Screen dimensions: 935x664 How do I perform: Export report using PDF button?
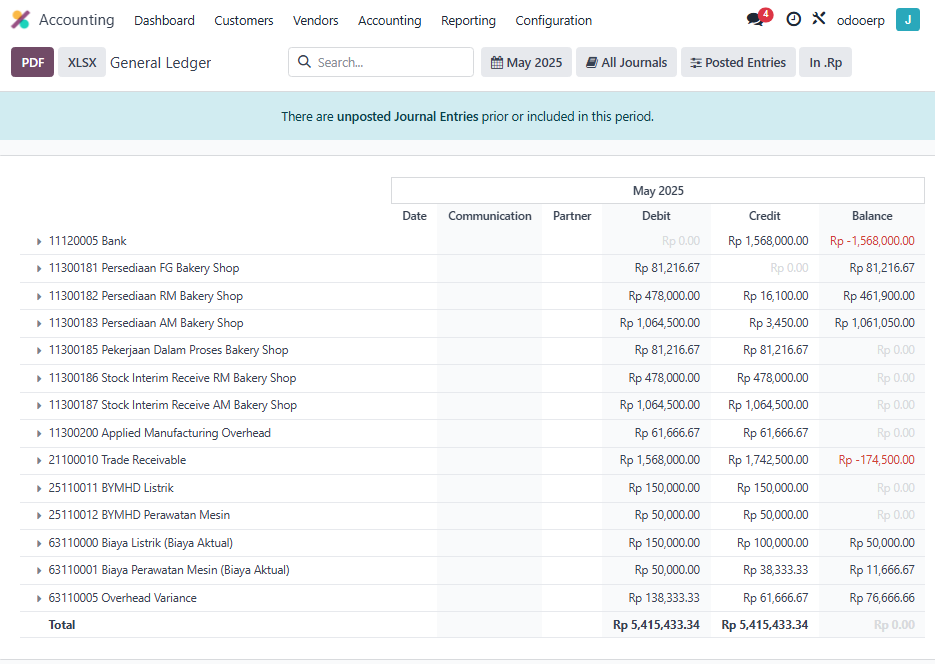32,62
